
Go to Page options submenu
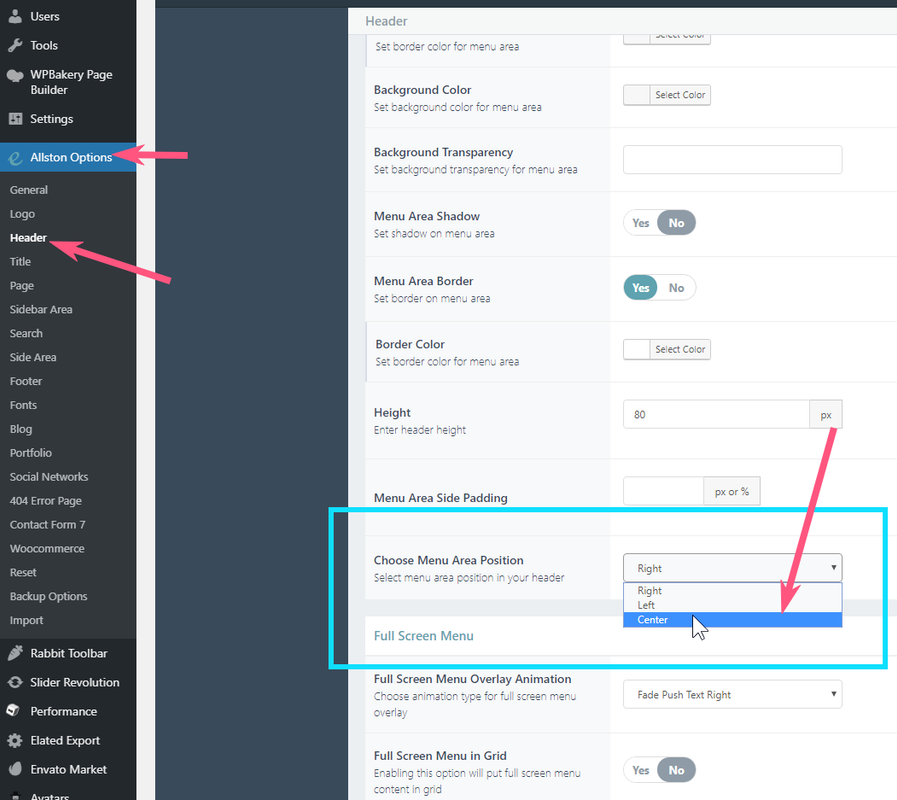(22, 286)
